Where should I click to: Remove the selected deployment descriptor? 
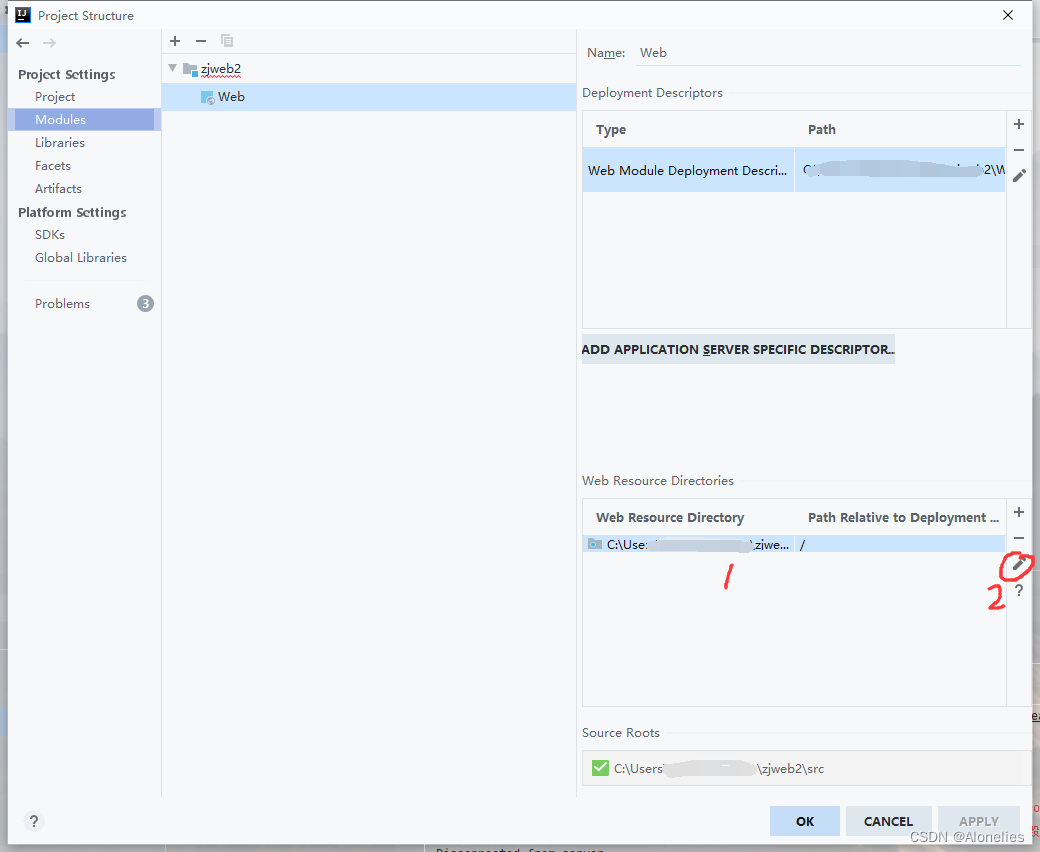pos(1019,150)
